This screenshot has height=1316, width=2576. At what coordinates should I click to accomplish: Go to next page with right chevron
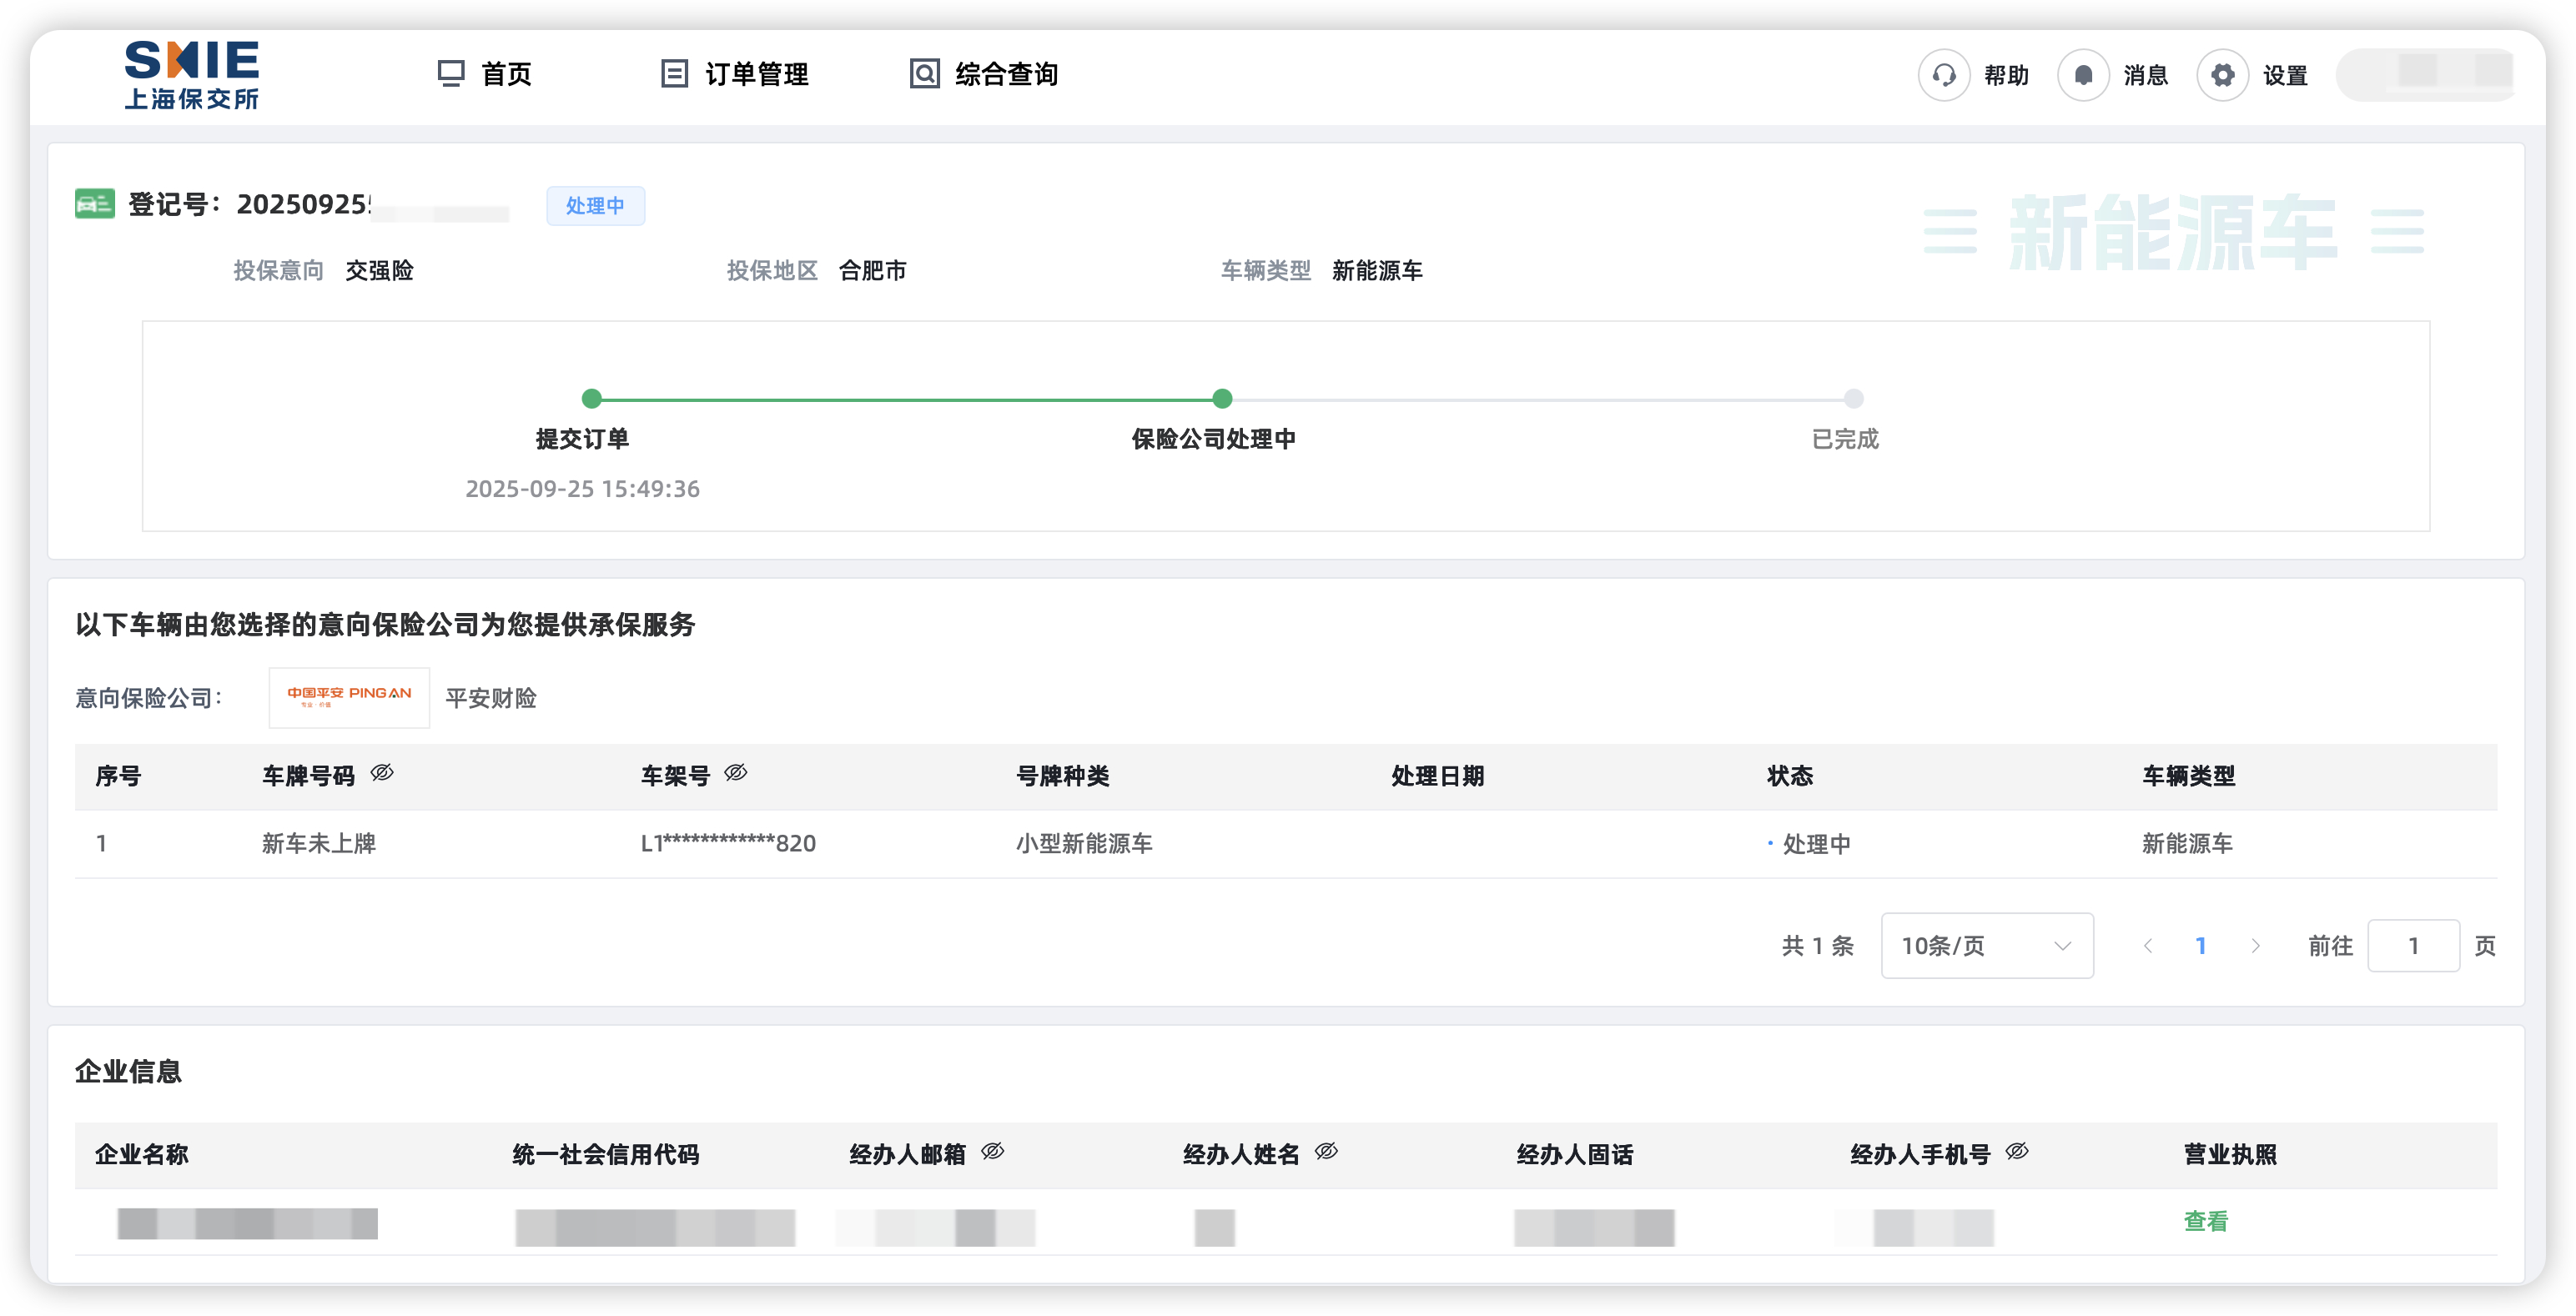2255,945
